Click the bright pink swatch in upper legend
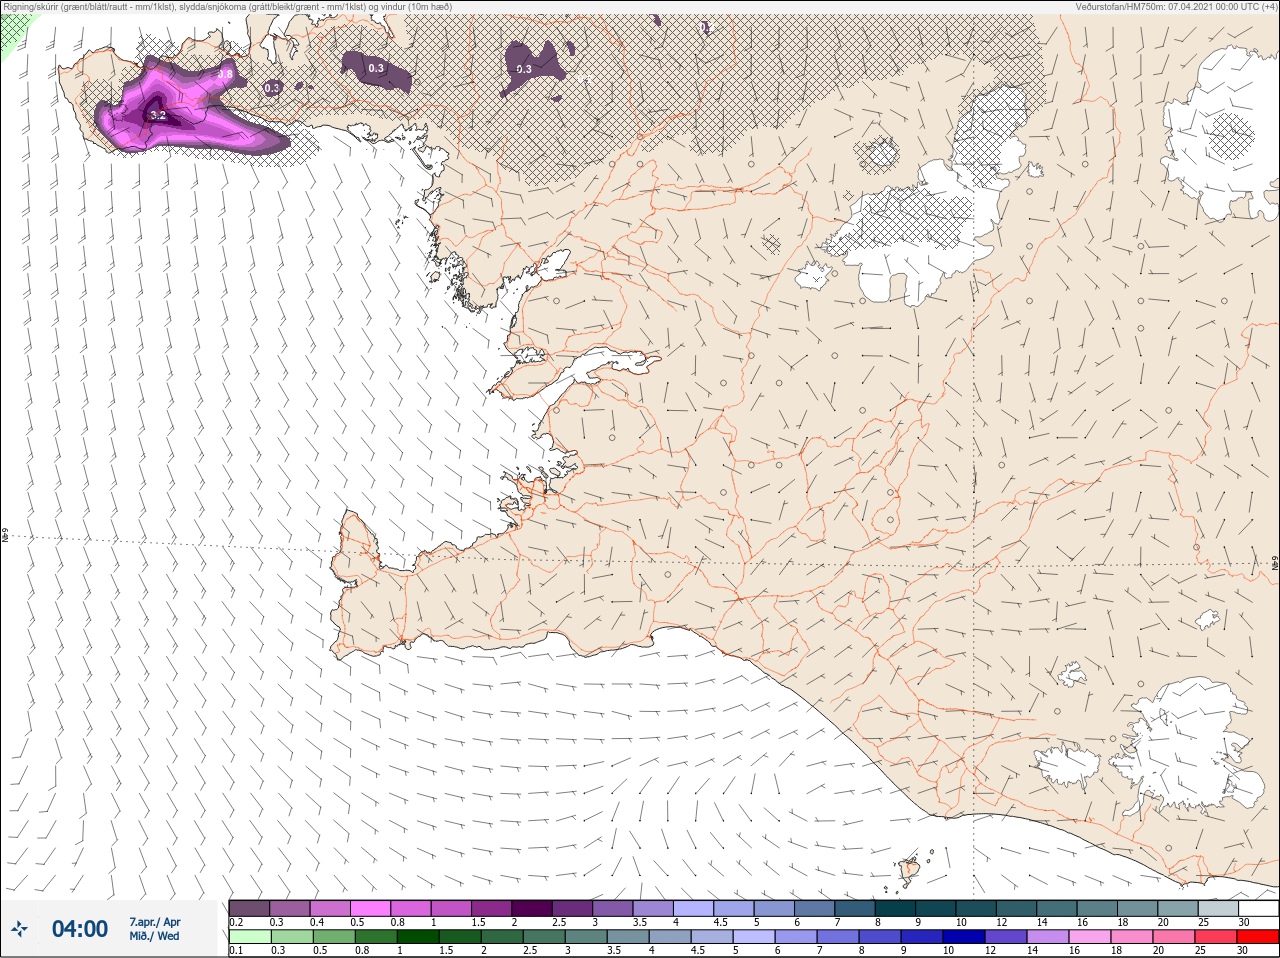Image resolution: width=1280 pixels, height=958 pixels. tap(371, 908)
